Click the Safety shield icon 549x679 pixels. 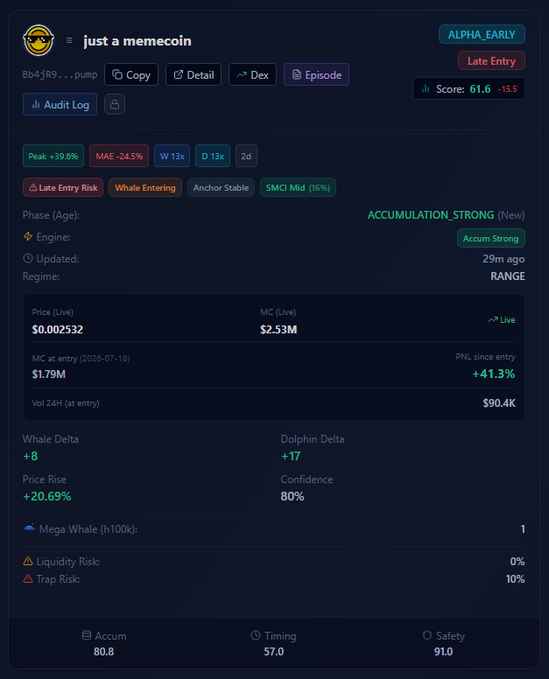(x=427, y=635)
